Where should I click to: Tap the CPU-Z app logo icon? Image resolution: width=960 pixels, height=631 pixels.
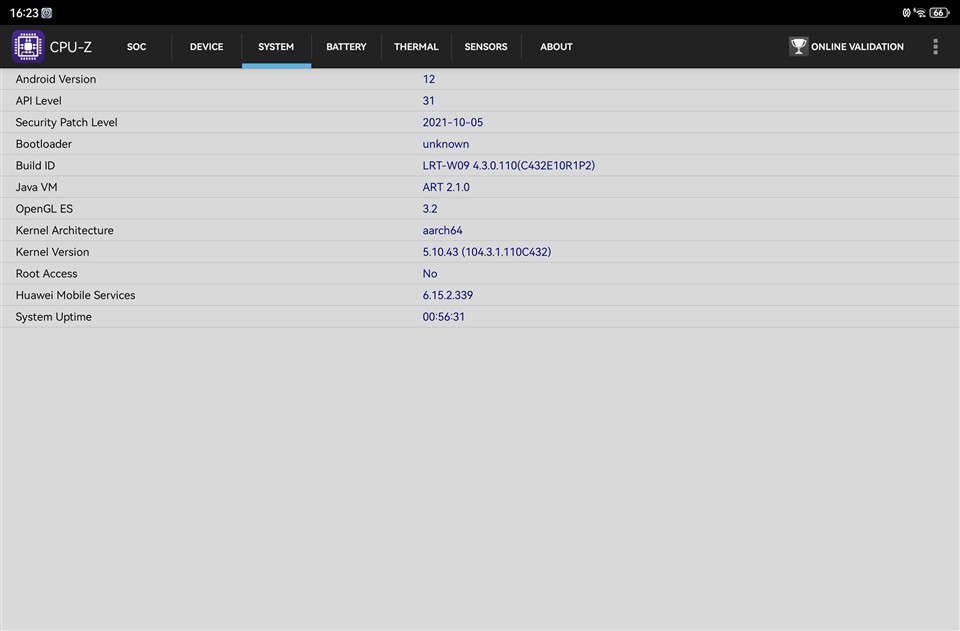[x=28, y=47]
